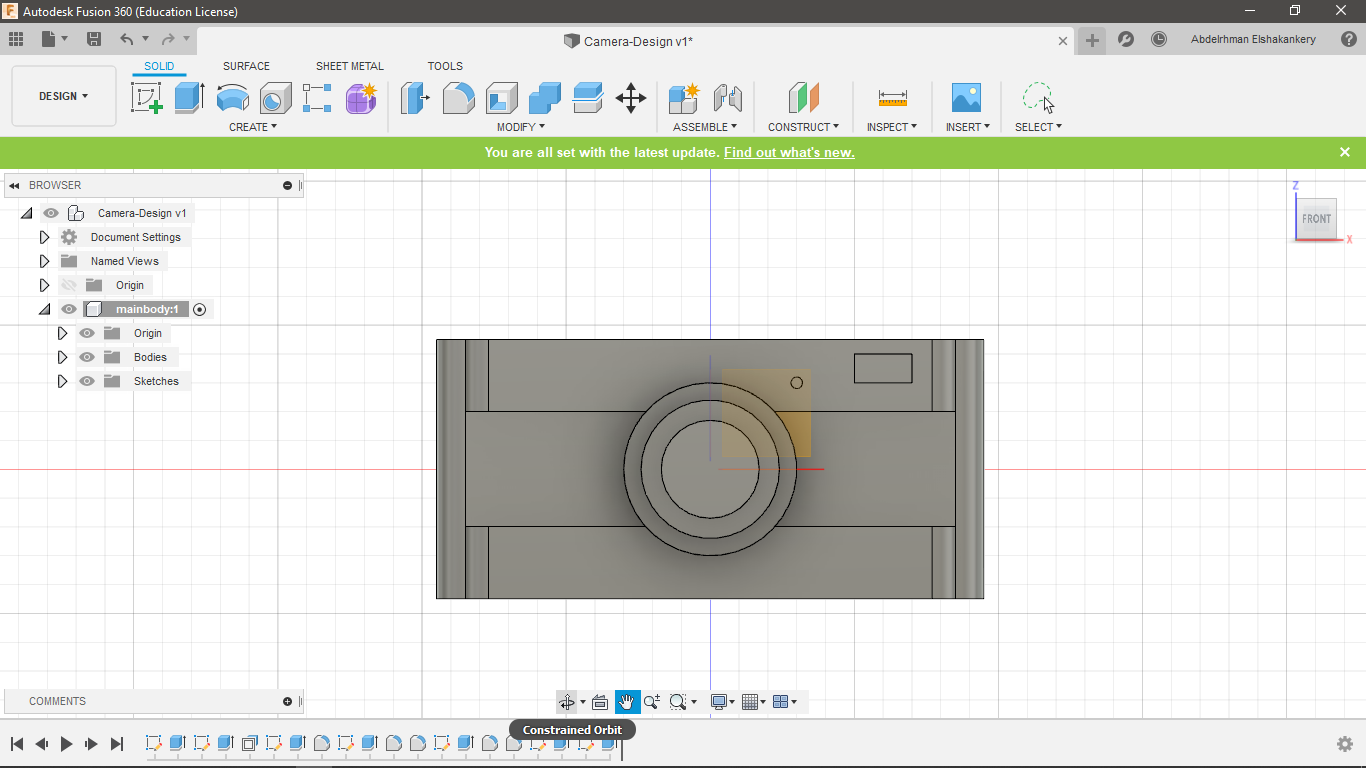Image resolution: width=1366 pixels, height=768 pixels.
Task: Select the Extrude tool
Action: (189, 98)
